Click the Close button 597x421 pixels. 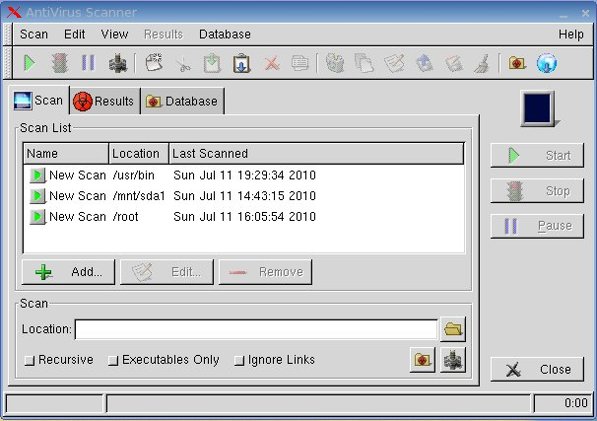(537, 369)
